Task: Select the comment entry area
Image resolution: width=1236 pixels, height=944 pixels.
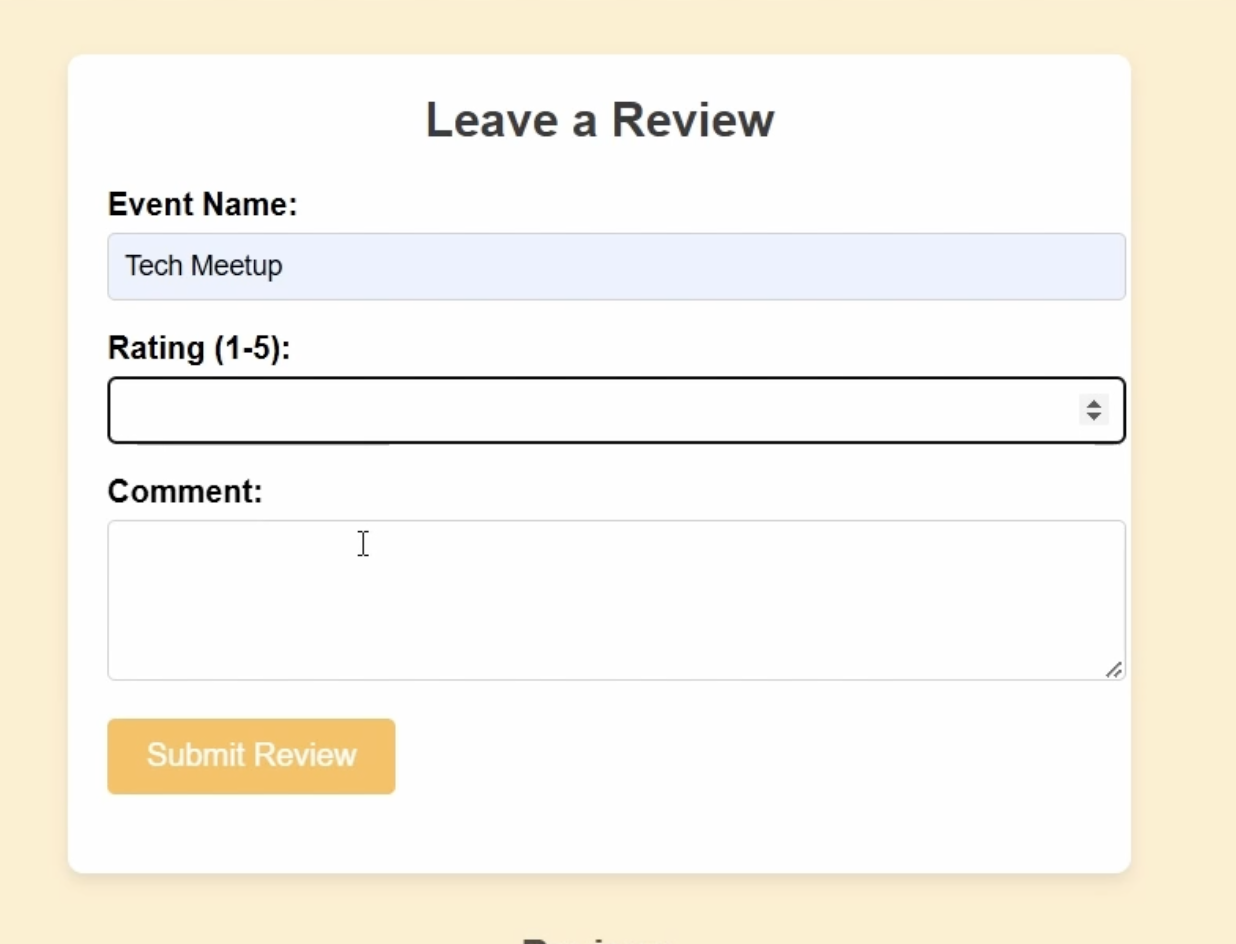Action: [616, 595]
